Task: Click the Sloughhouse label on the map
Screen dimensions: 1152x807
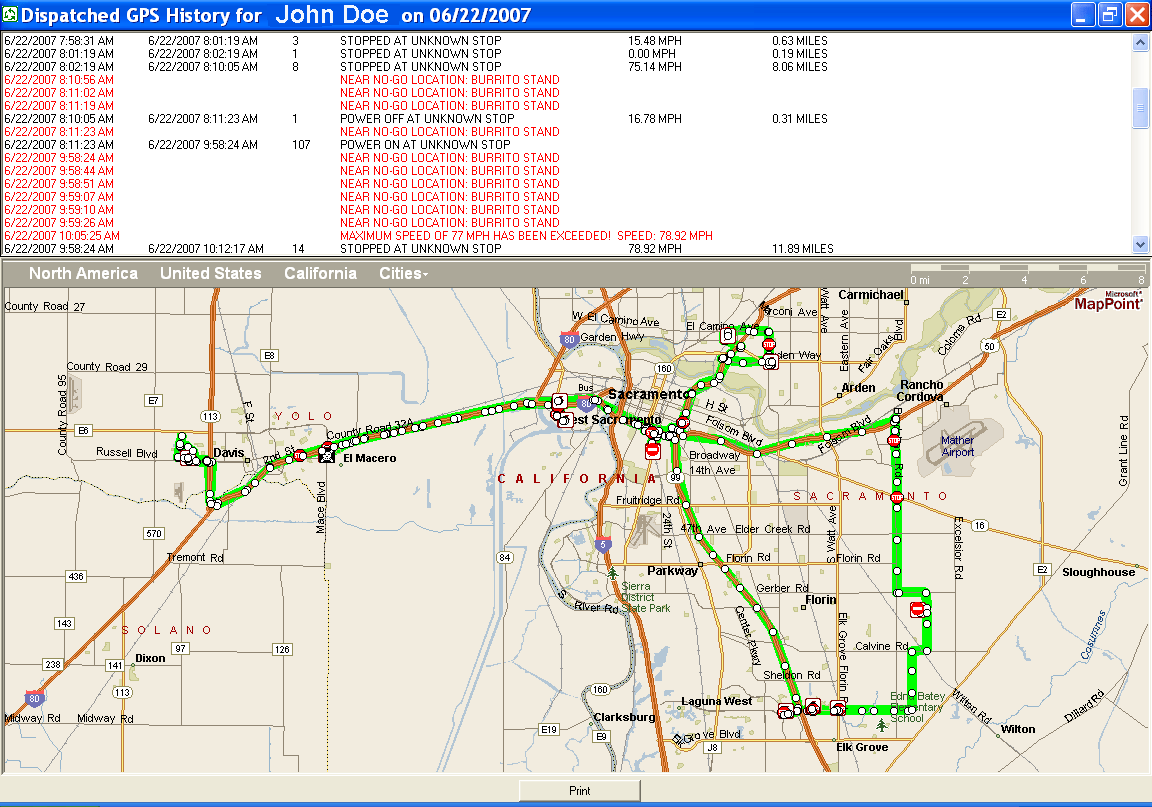Action: click(1098, 572)
